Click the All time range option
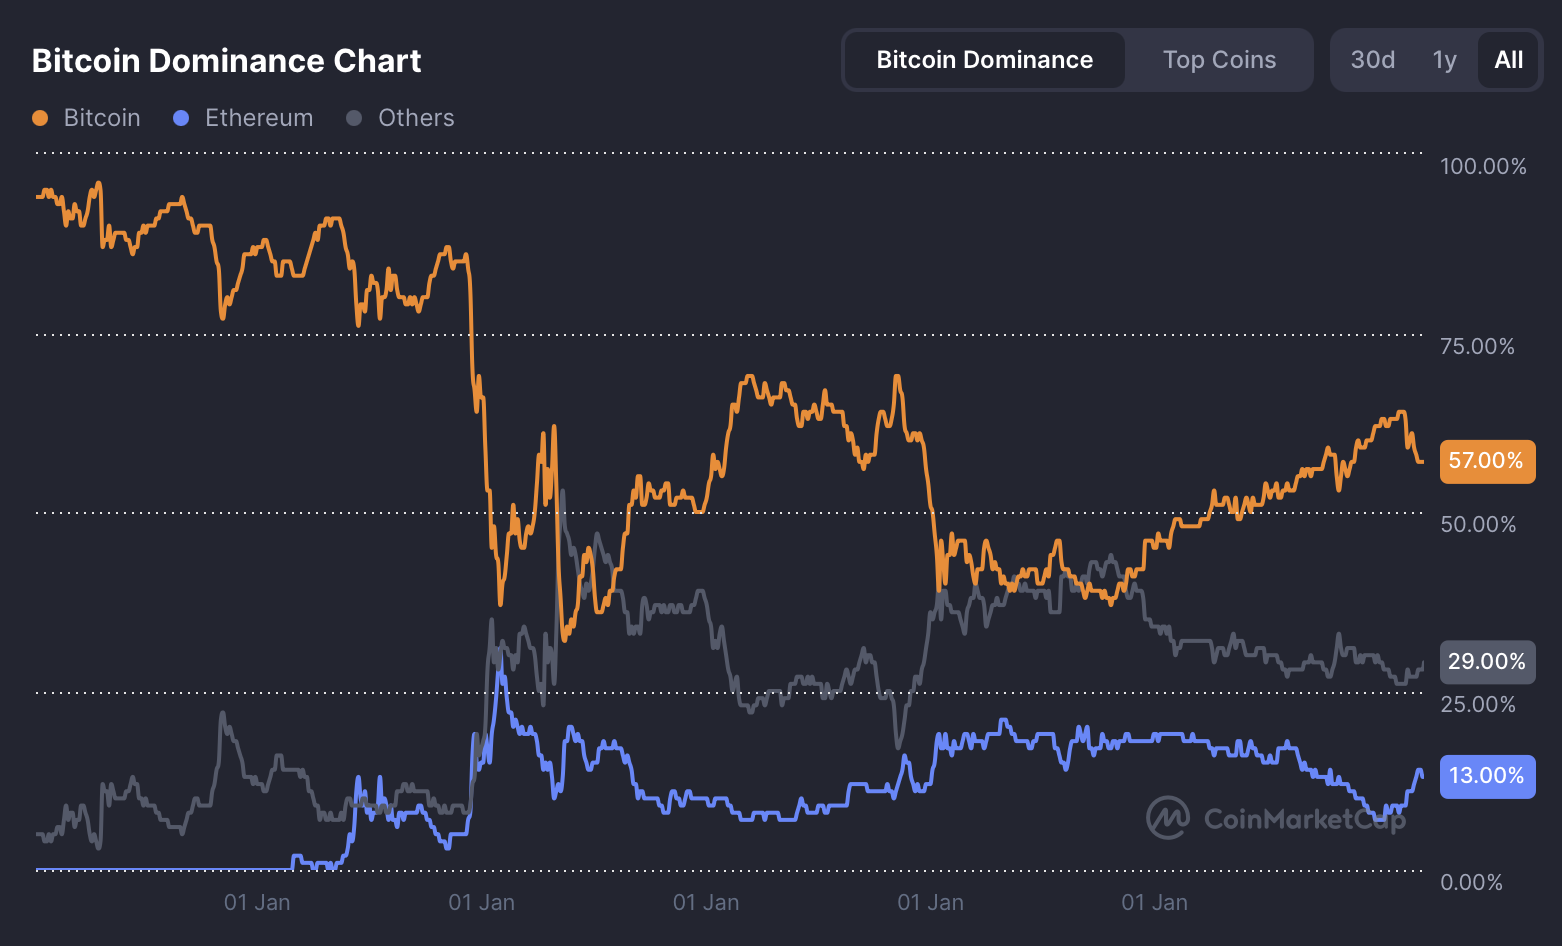 [1508, 59]
